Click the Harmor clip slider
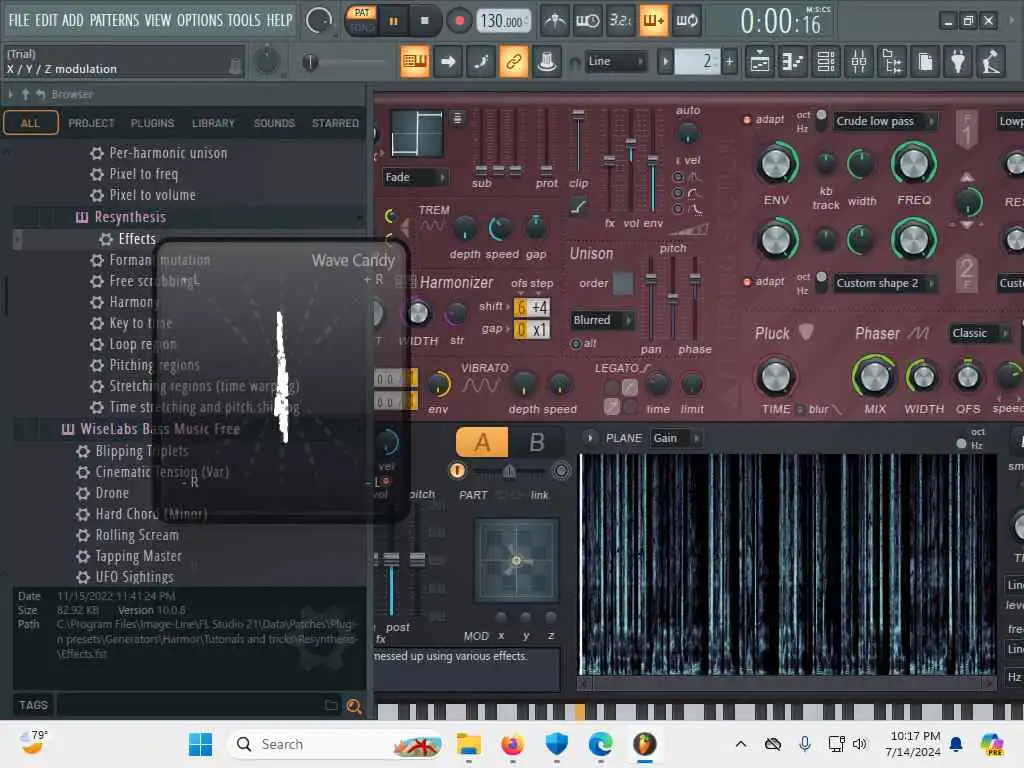The height and width of the screenshot is (768, 1024). (x=578, y=142)
